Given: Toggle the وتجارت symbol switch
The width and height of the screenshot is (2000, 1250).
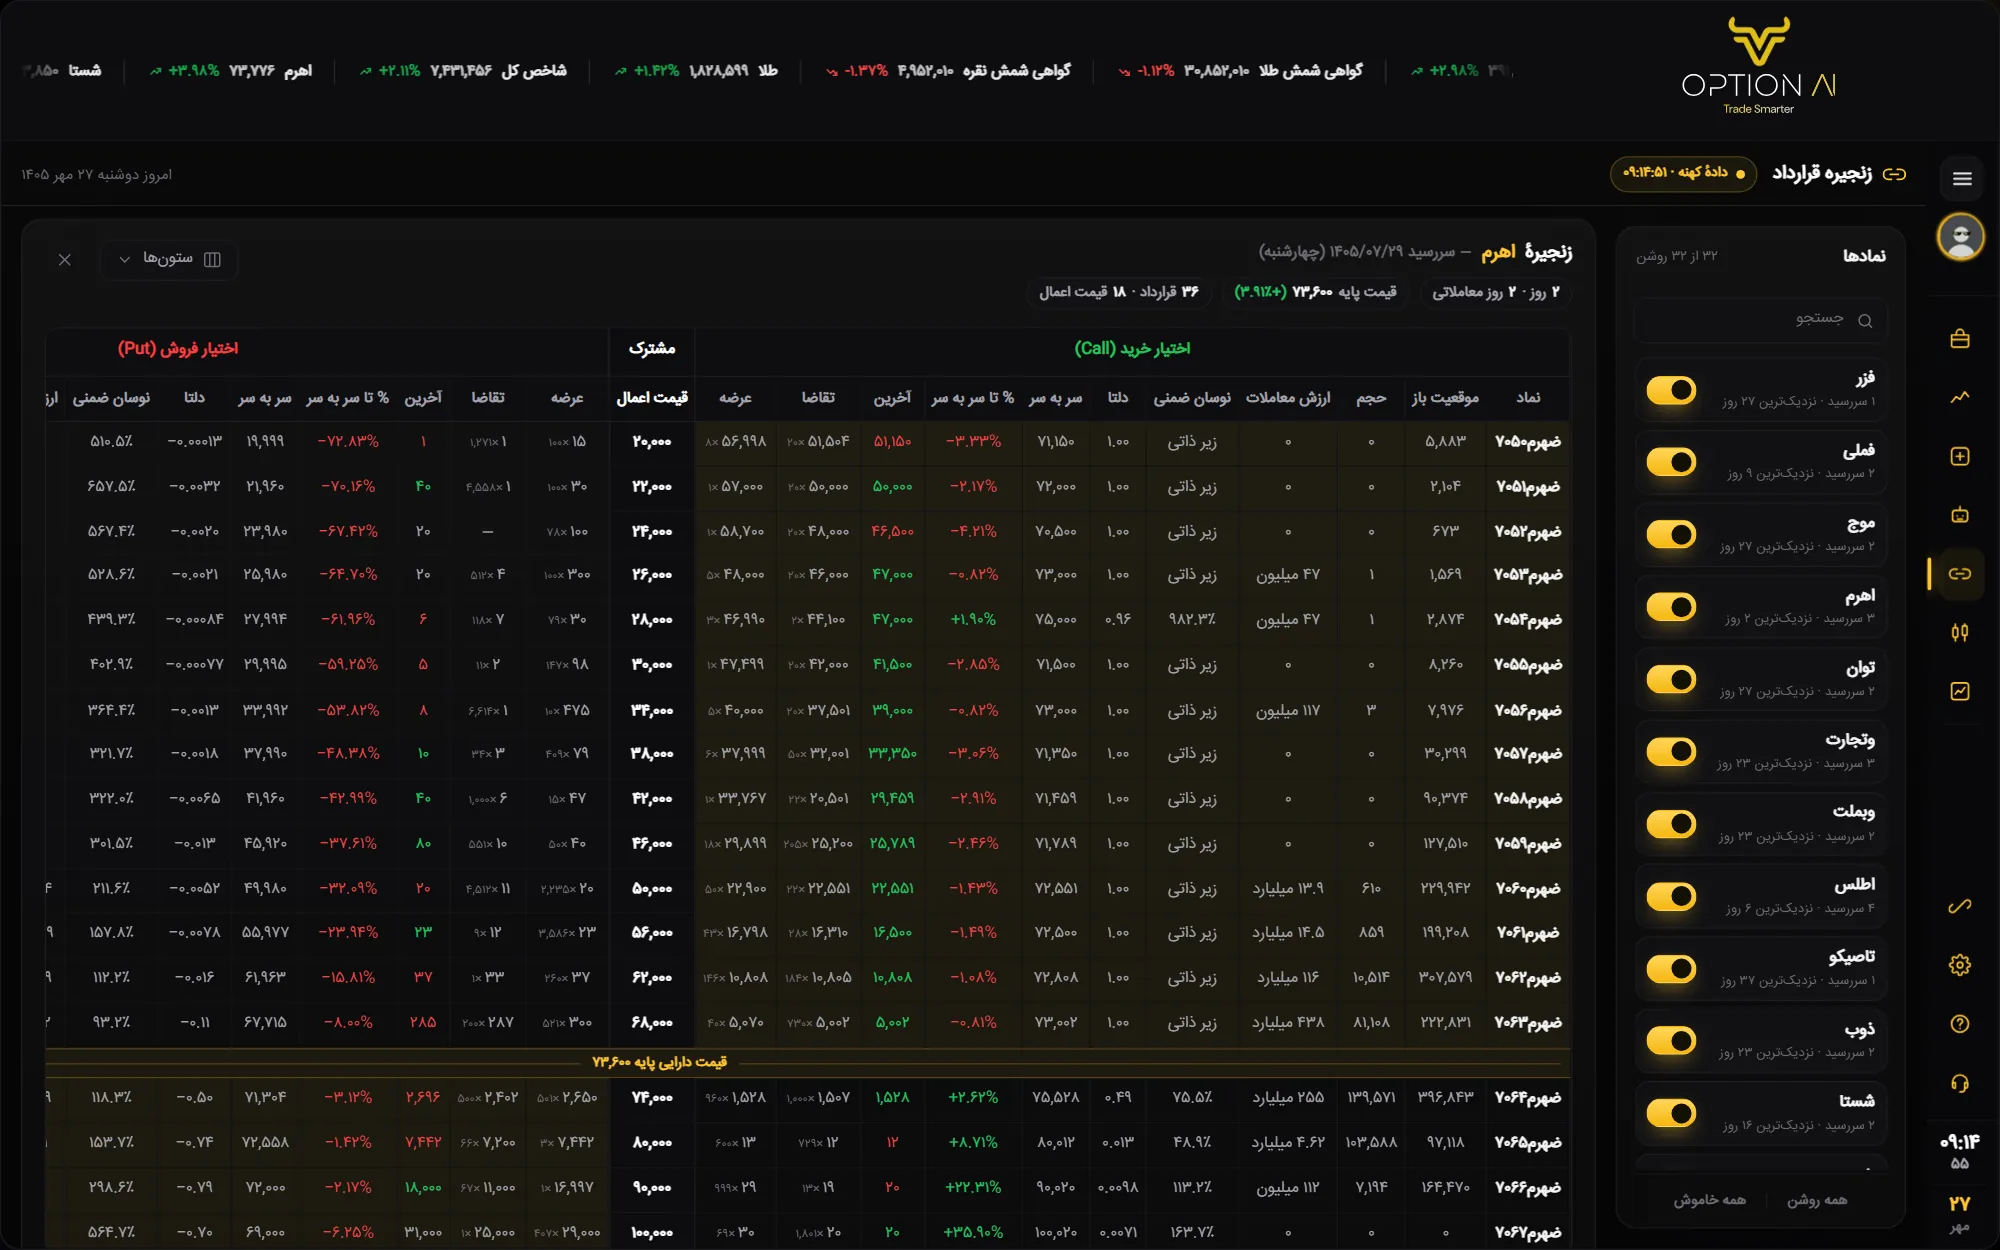Looking at the screenshot, I should tap(1672, 751).
